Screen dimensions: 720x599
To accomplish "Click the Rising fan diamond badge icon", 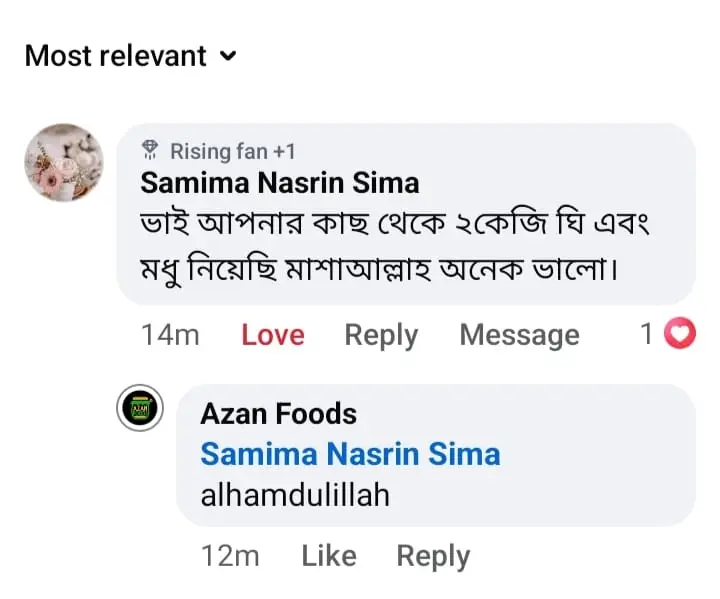I will click(151, 151).
